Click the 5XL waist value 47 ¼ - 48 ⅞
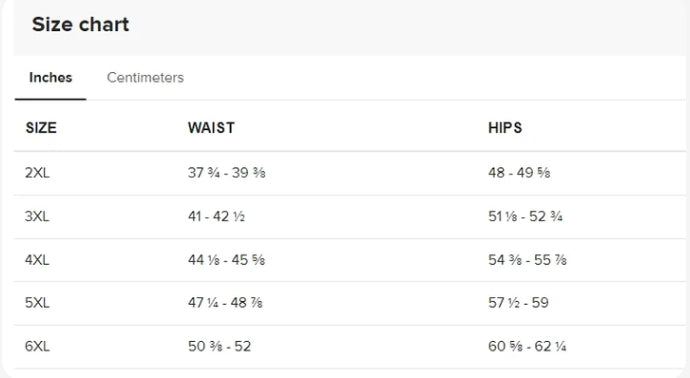Viewport: 690px width, 378px height. click(x=225, y=303)
